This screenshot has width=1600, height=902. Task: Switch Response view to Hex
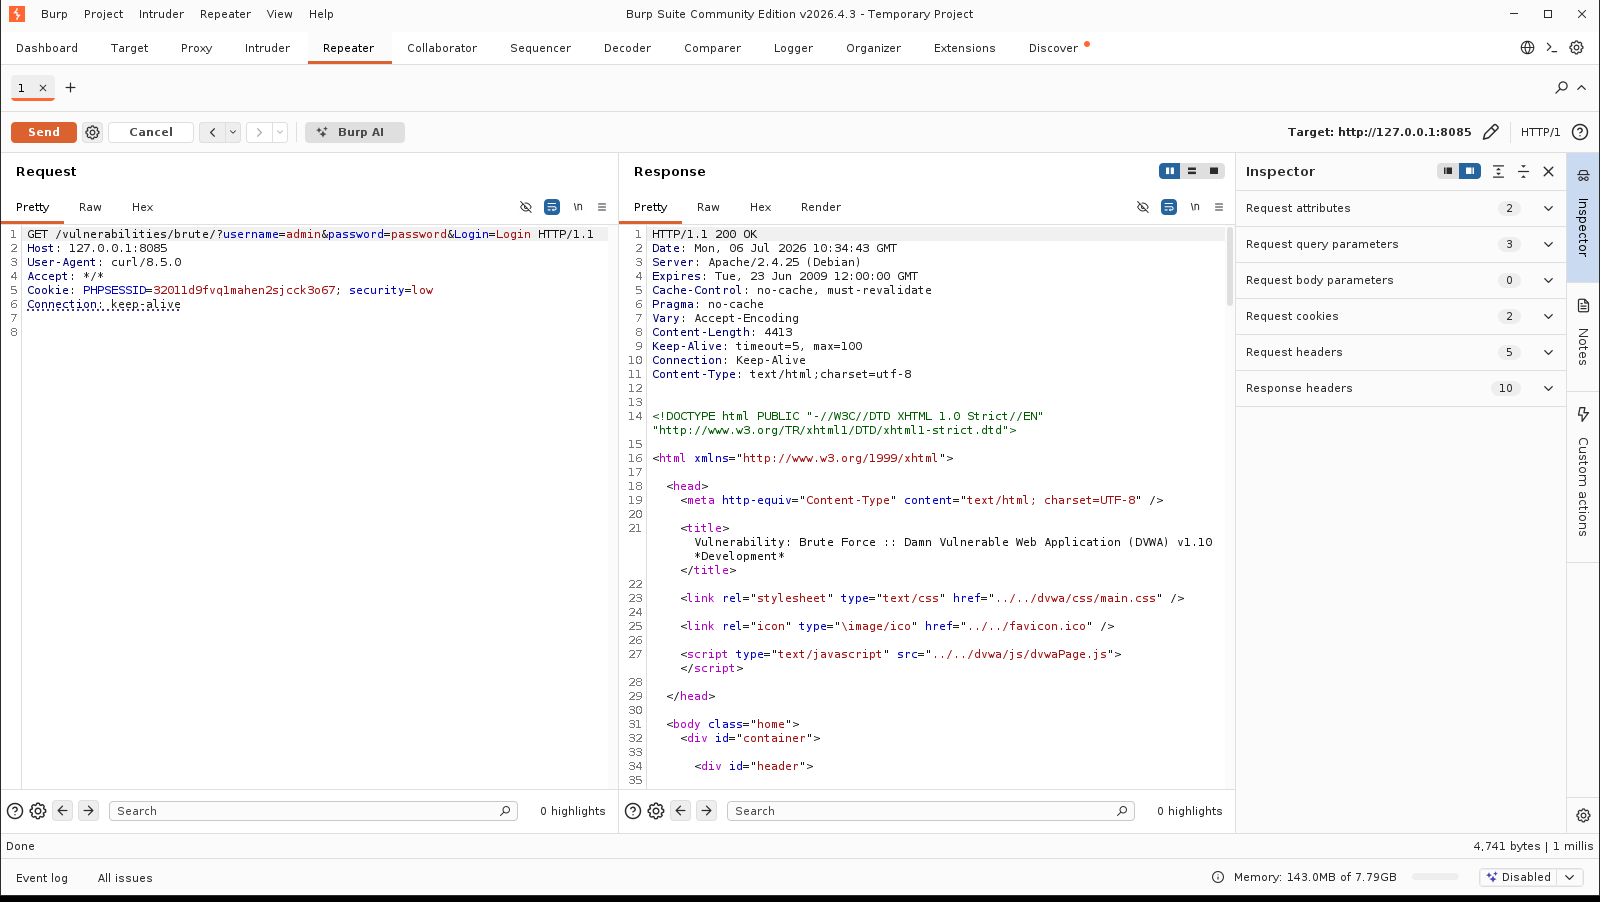click(761, 207)
